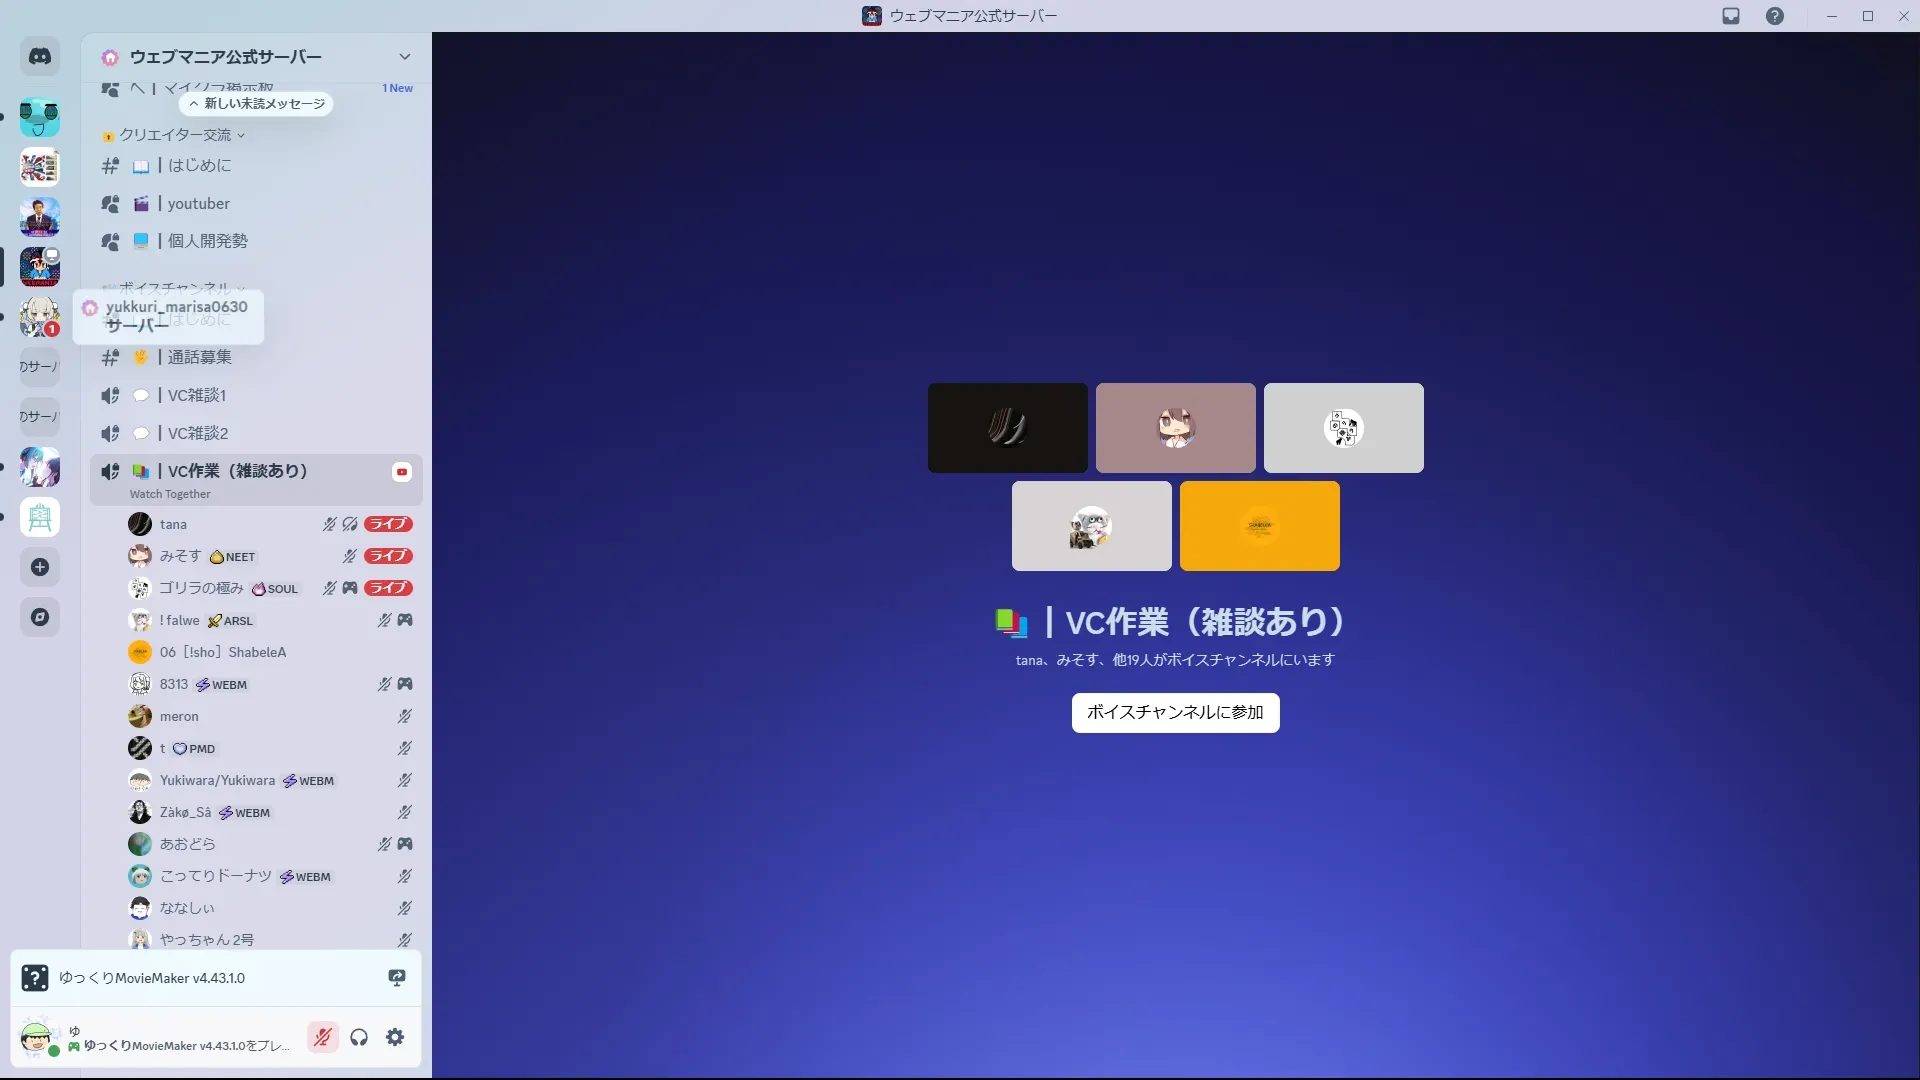Click tana's ライブ badge
This screenshot has height=1080, width=1920.
coord(388,524)
